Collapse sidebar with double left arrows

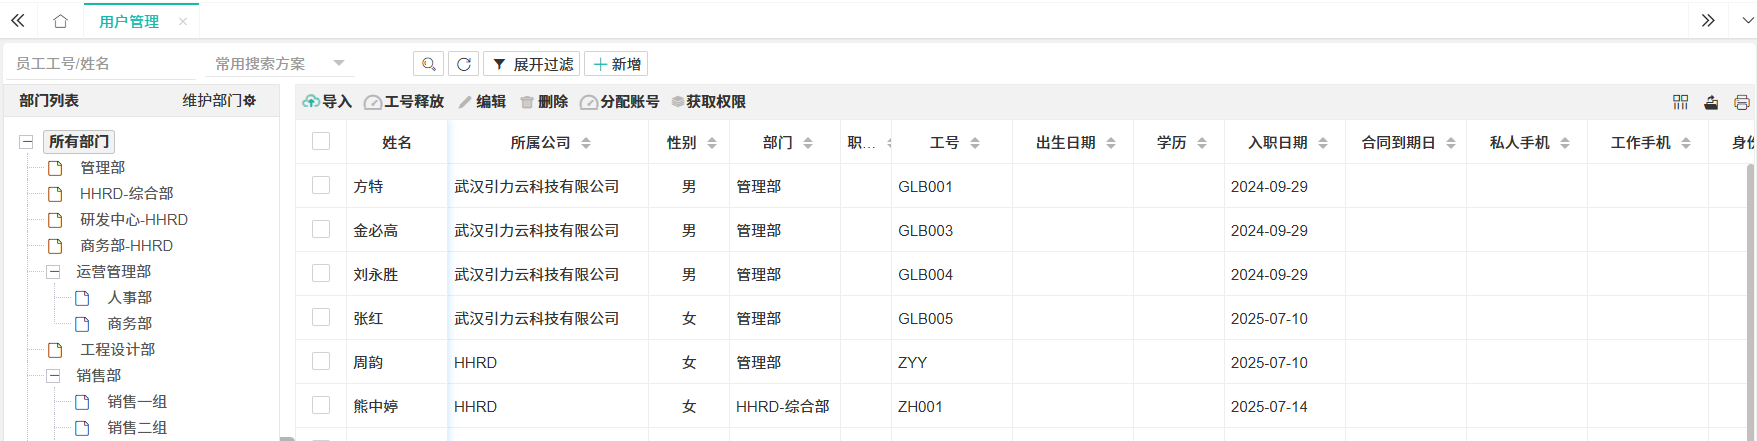tap(18, 21)
